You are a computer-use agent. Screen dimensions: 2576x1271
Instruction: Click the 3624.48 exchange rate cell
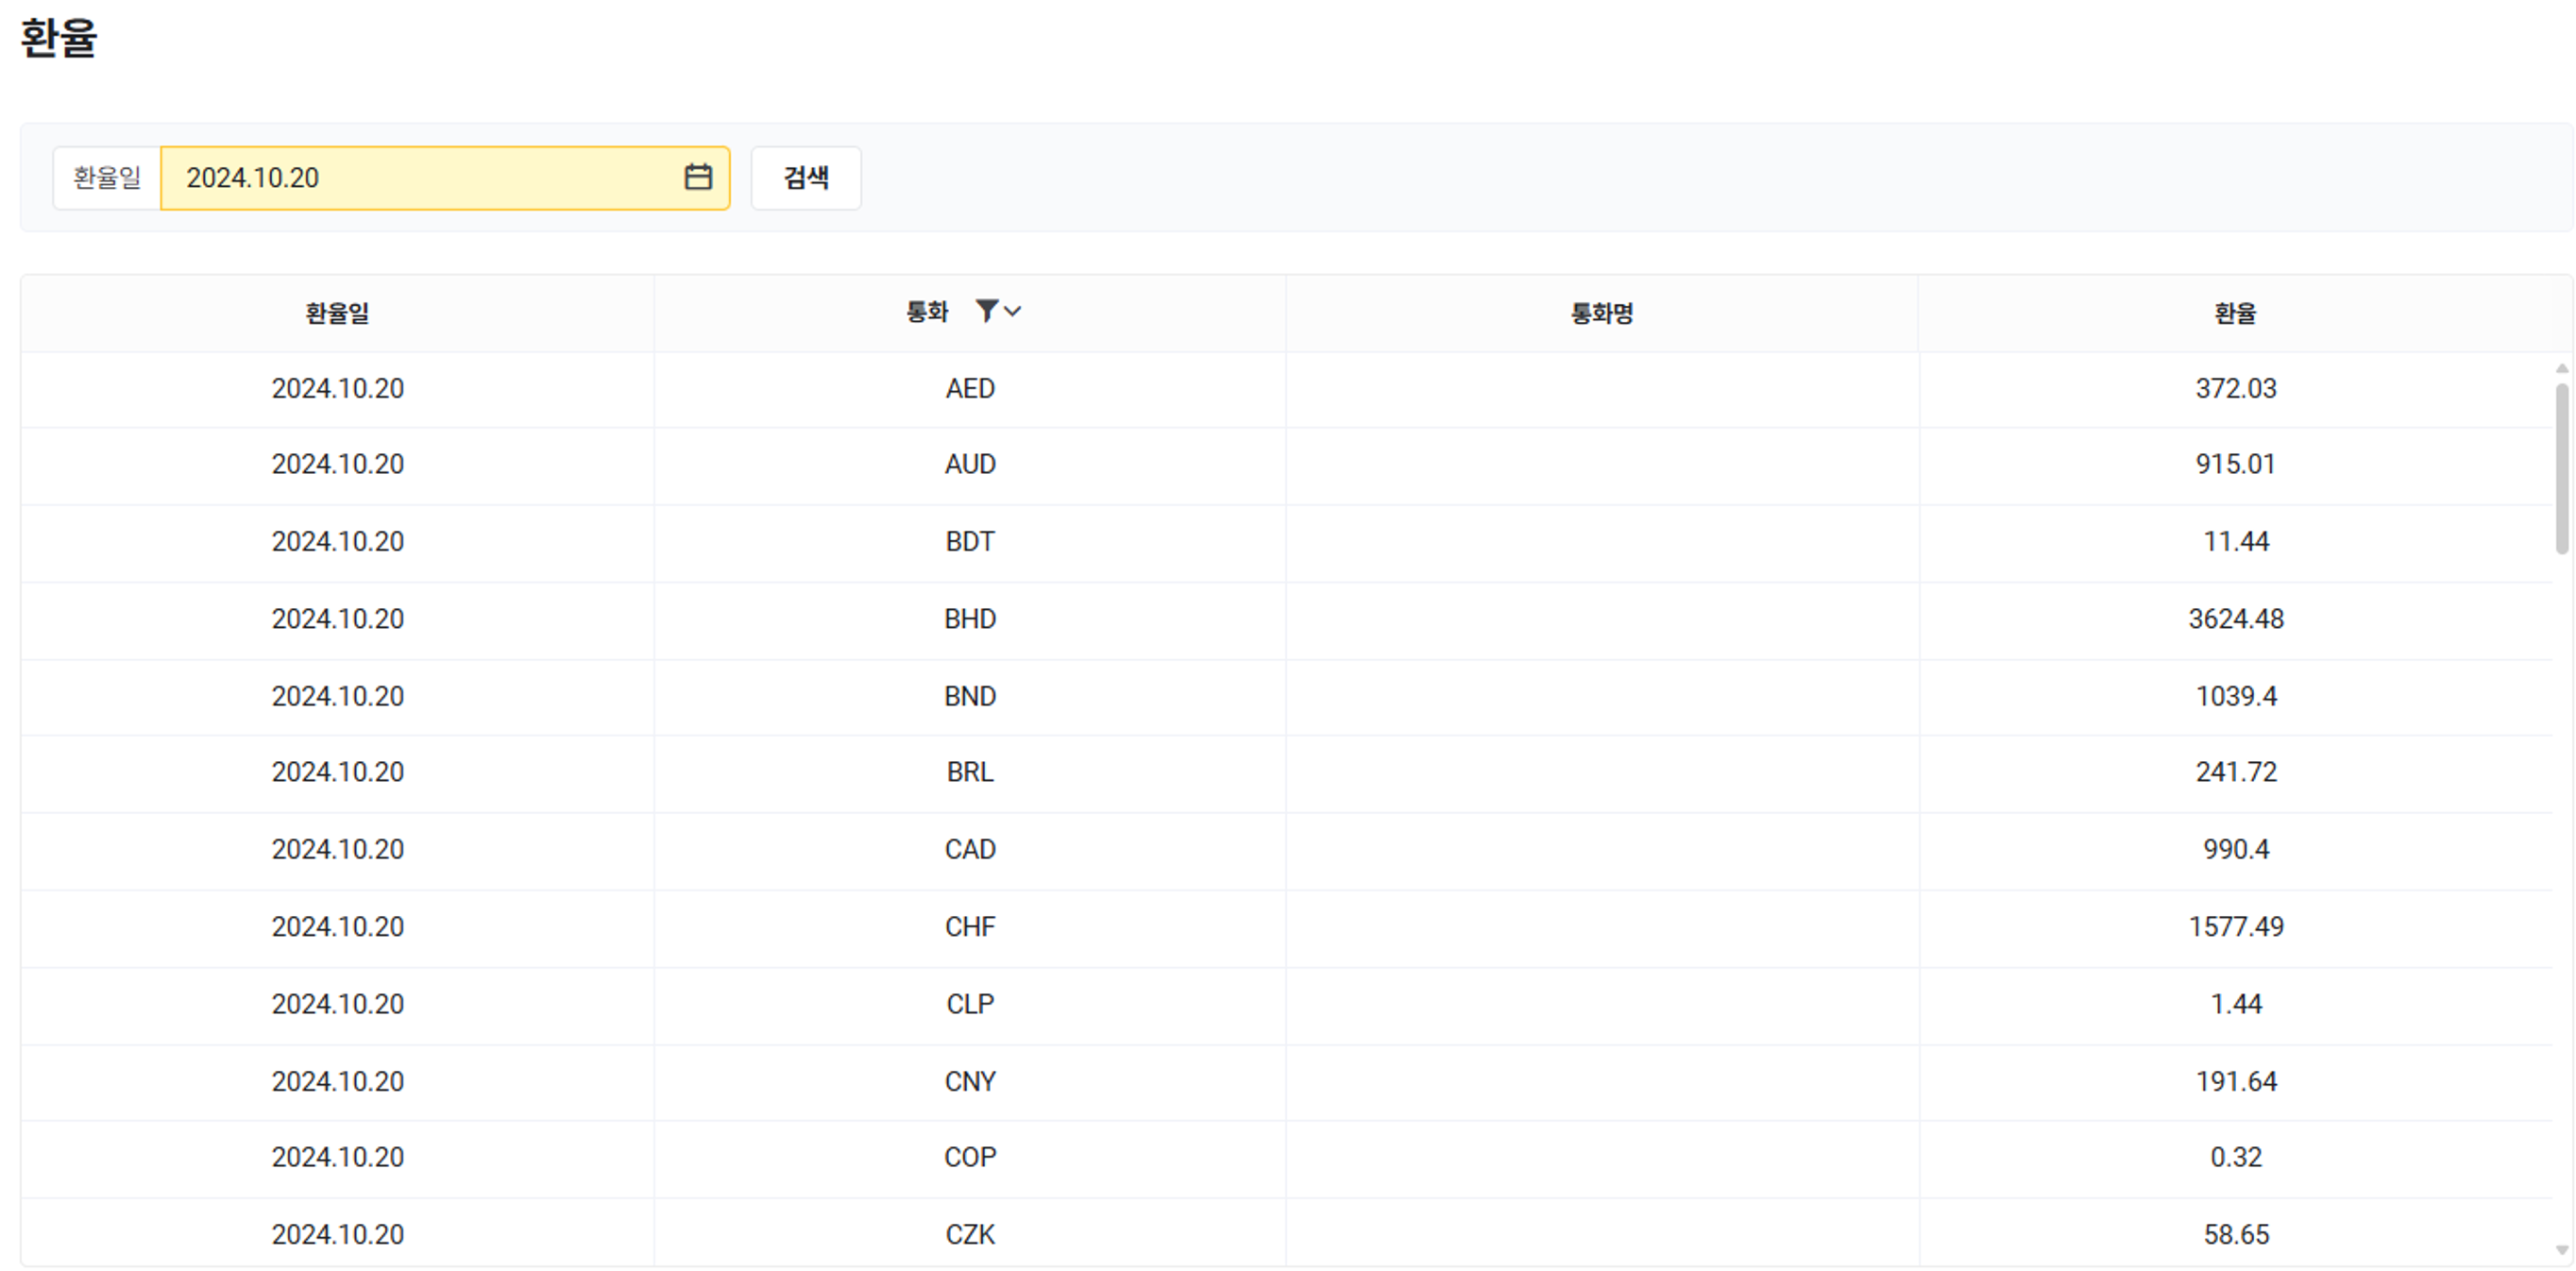(x=2235, y=619)
